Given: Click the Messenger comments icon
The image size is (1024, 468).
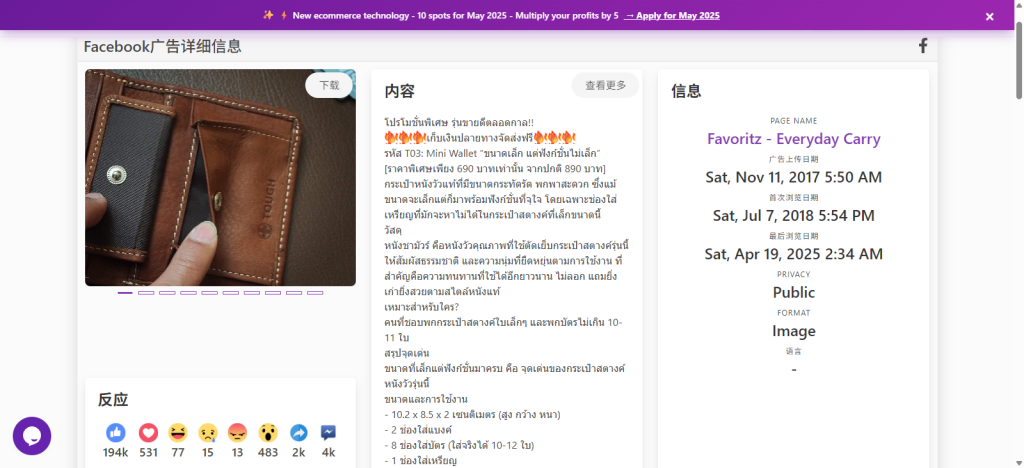Looking at the screenshot, I should (x=328, y=433).
